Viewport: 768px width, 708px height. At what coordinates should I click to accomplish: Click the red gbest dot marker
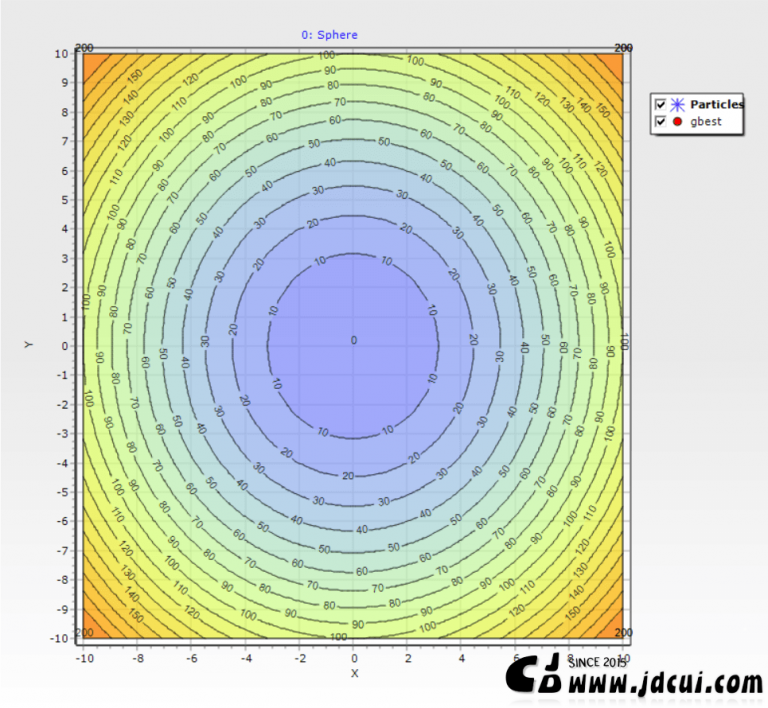point(678,122)
